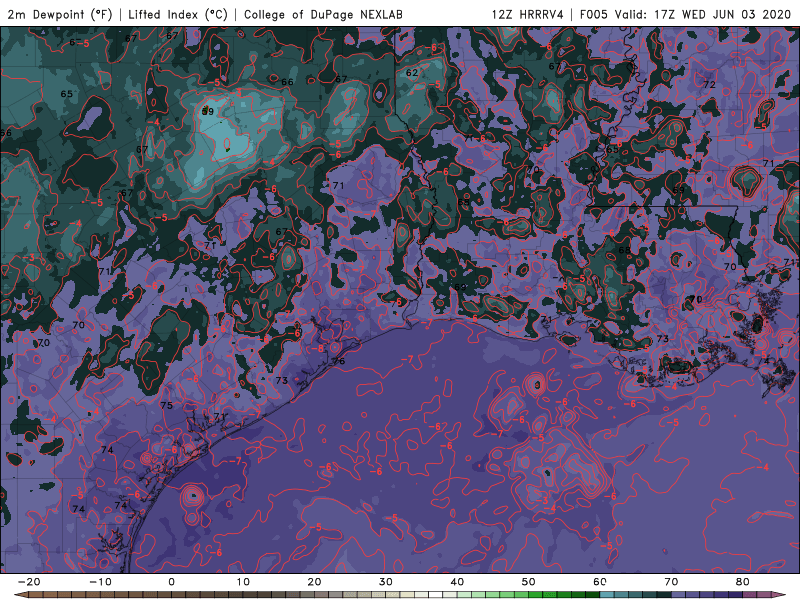Click the 75 dewpoint reading on the map
Viewport: 800px width, 600px height.
coord(166,406)
